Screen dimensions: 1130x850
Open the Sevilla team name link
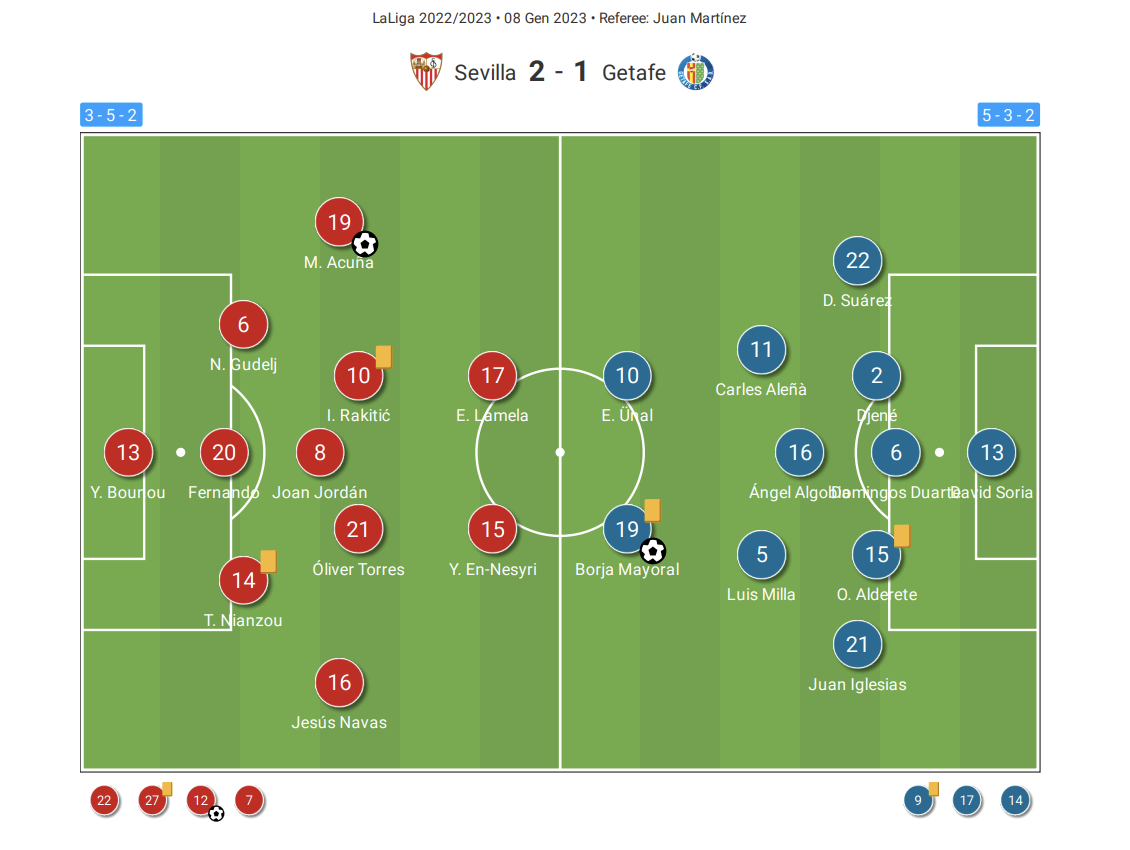pyautogui.click(x=485, y=73)
